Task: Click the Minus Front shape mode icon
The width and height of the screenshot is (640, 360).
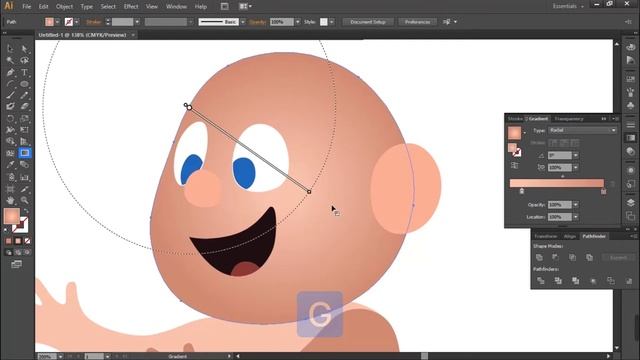Action: [x=556, y=258]
